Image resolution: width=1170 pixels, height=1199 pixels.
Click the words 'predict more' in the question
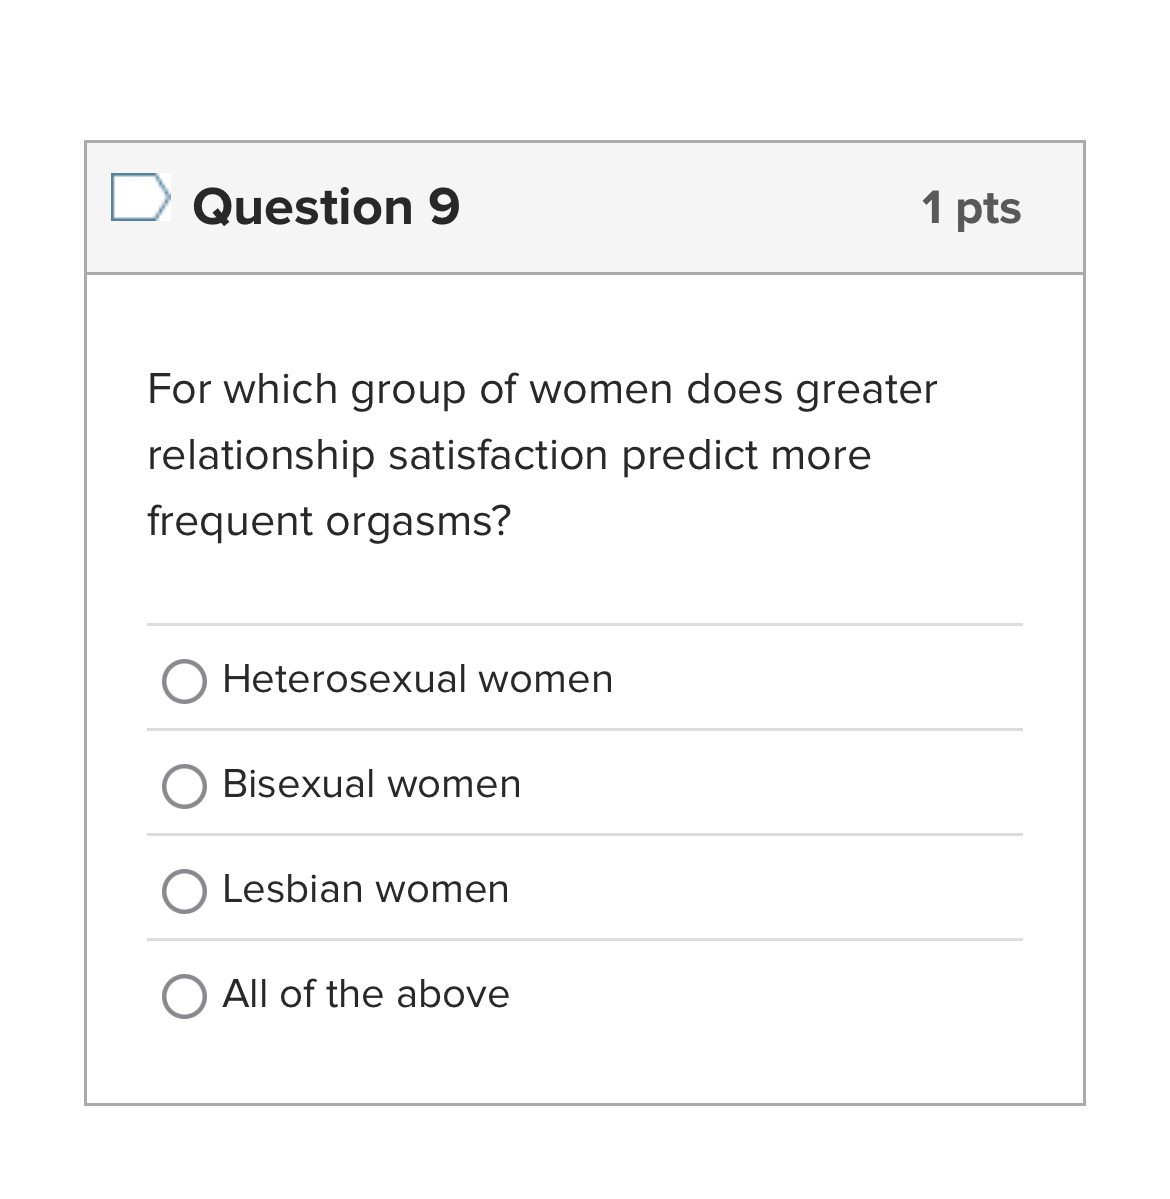coord(746,456)
